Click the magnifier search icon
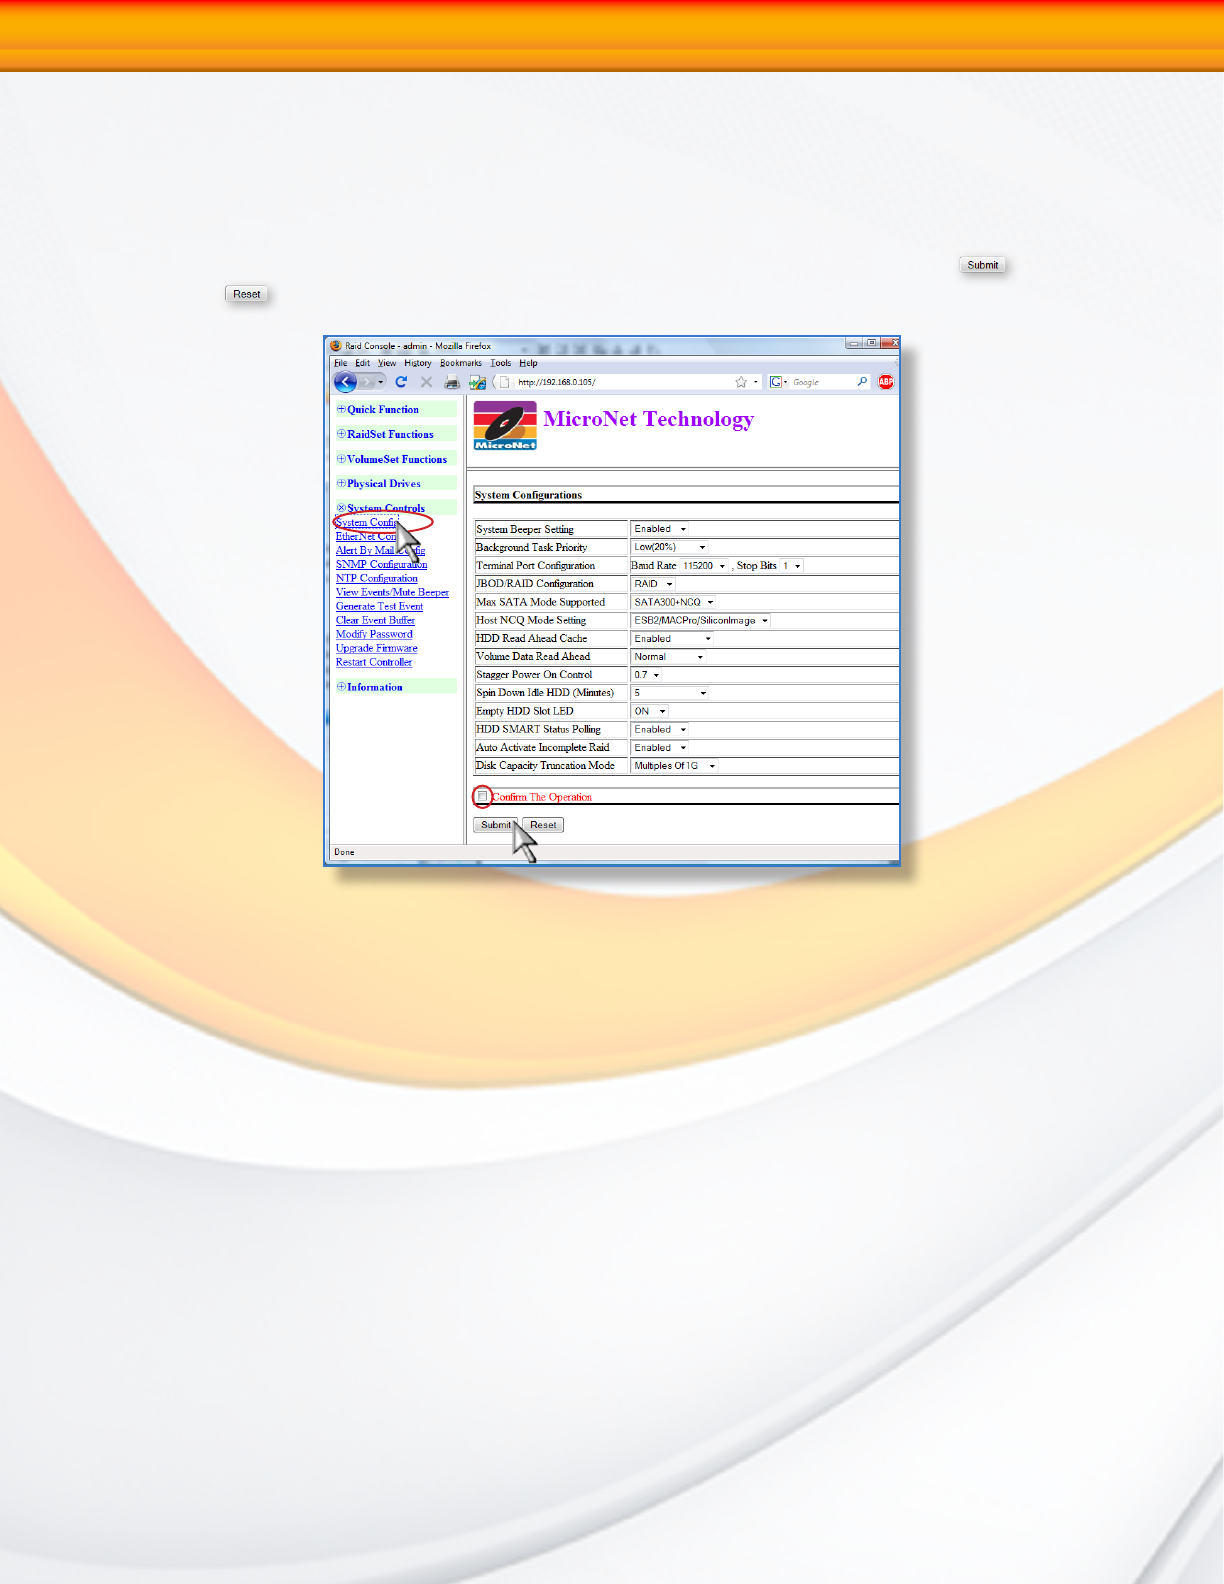Screen dimensions: 1224x1584 click(862, 382)
